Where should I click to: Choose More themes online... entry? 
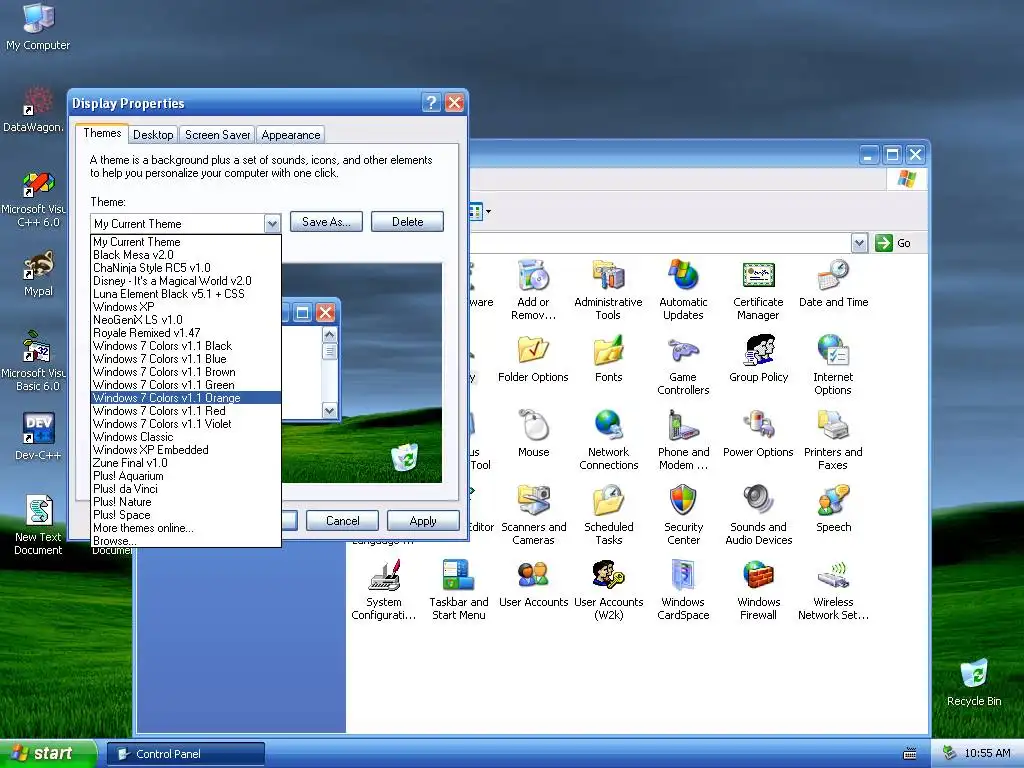[x=186, y=528]
